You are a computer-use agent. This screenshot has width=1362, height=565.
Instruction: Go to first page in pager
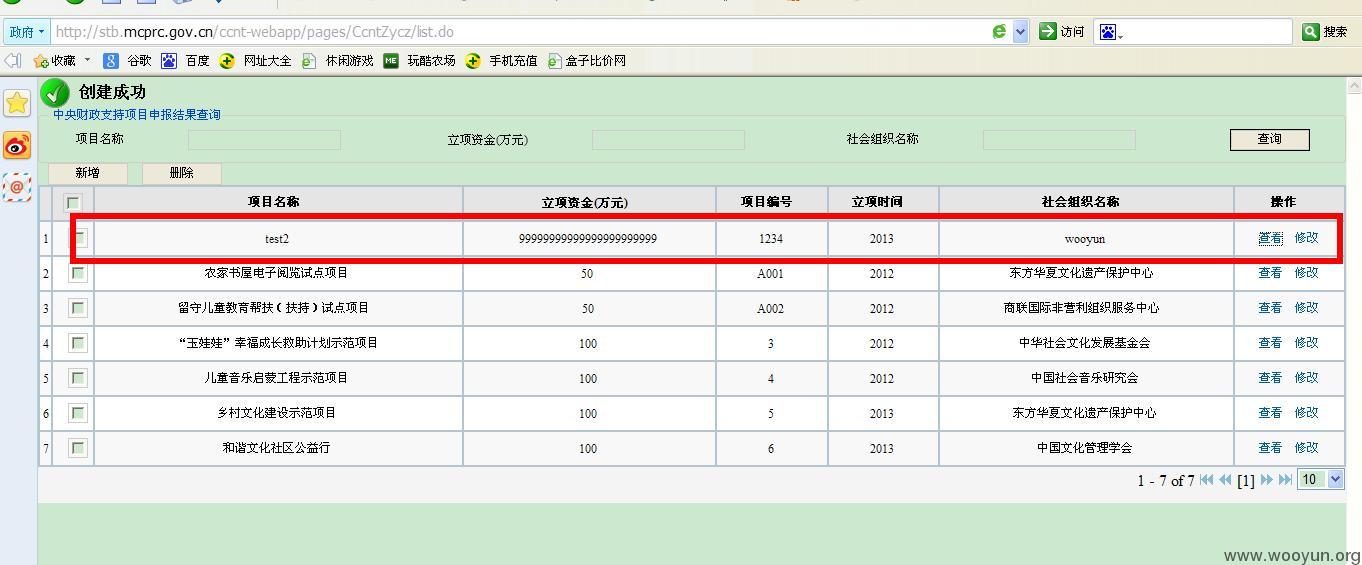(x=1207, y=480)
